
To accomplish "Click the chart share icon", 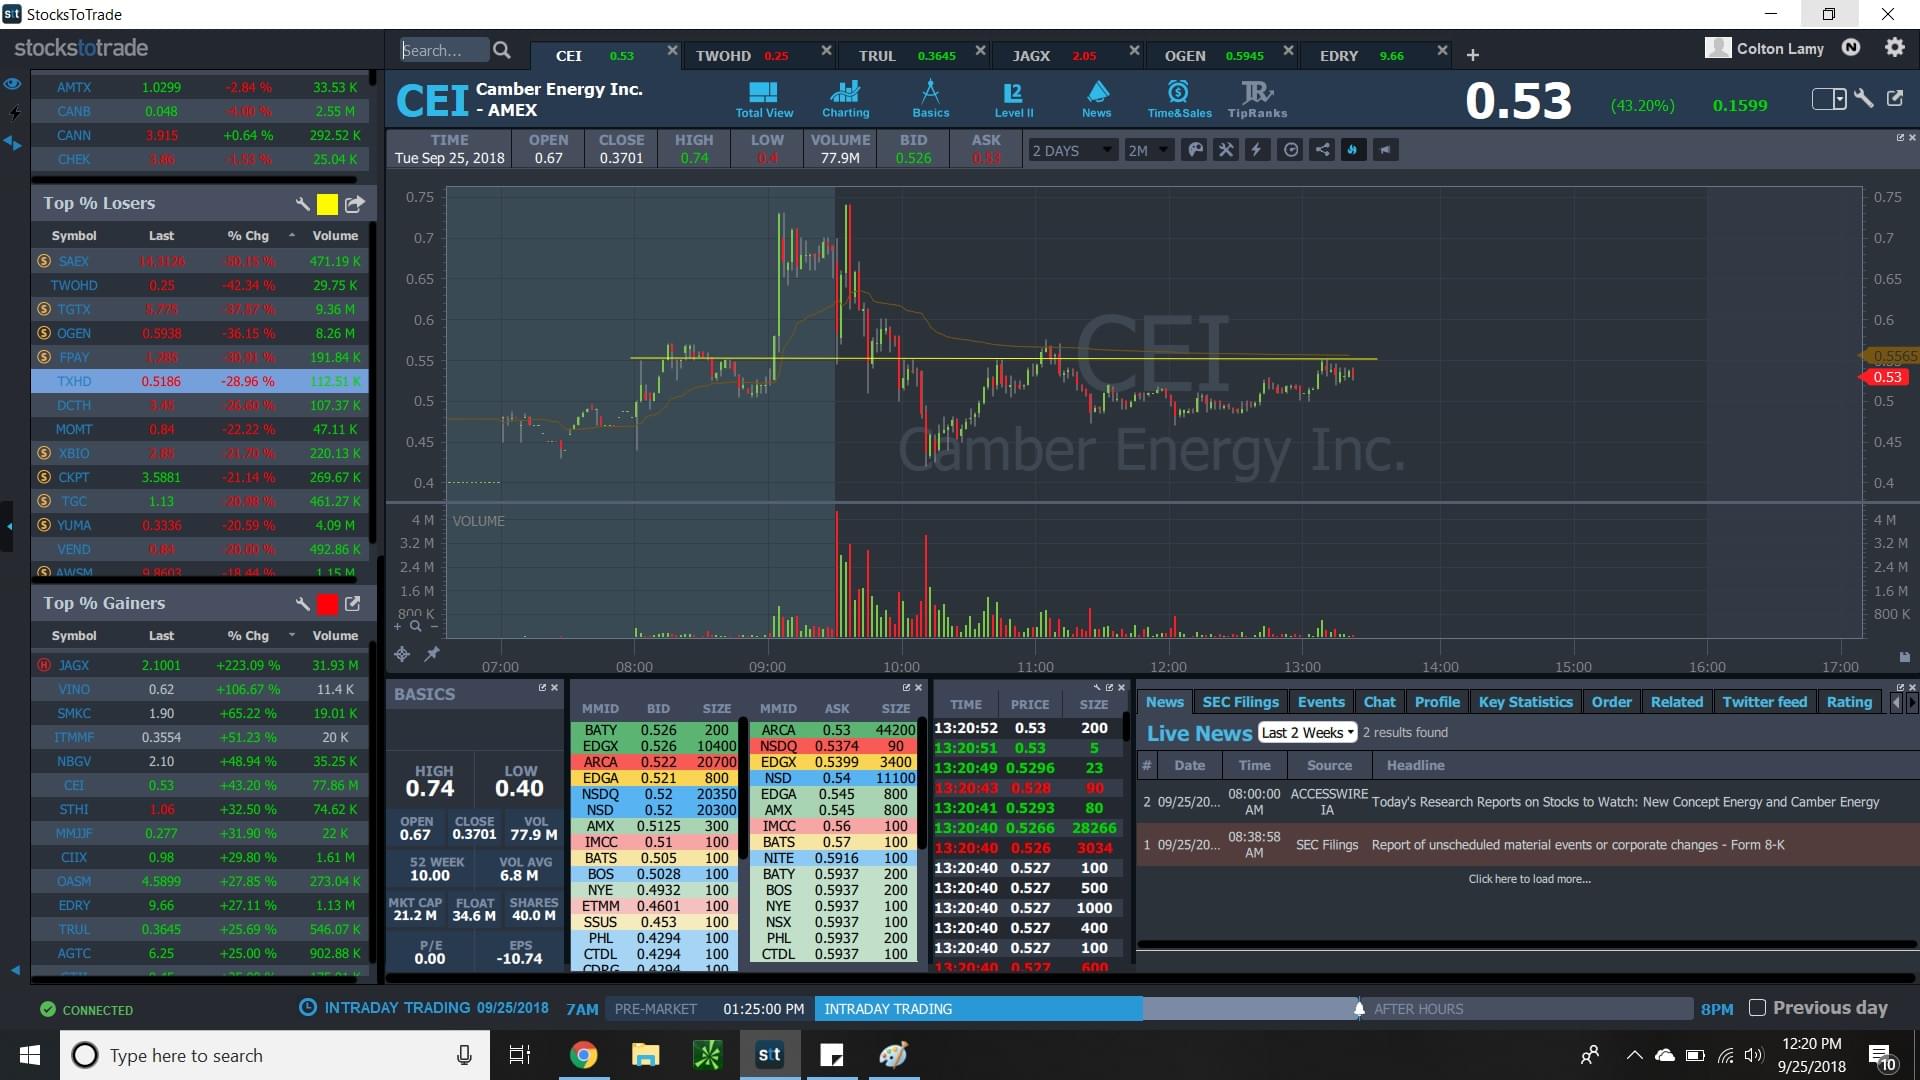I will 1322,150.
